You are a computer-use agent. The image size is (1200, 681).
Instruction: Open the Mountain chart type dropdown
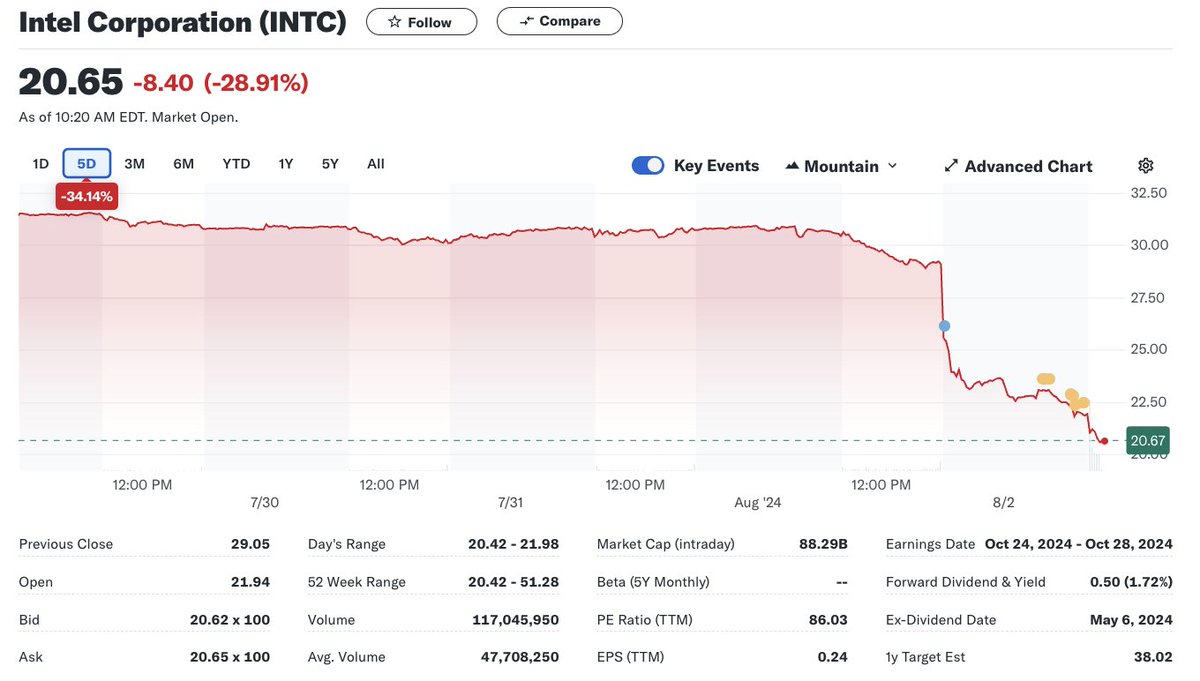[x=842, y=166]
